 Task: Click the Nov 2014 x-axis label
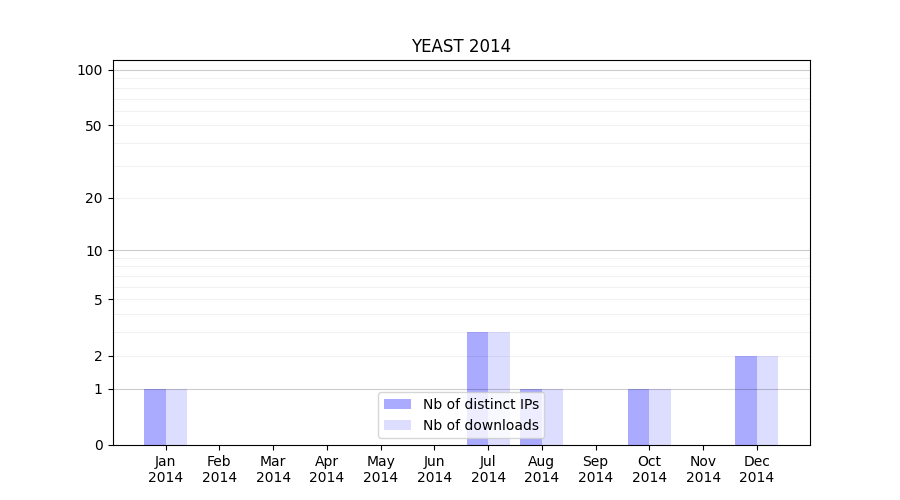703,469
